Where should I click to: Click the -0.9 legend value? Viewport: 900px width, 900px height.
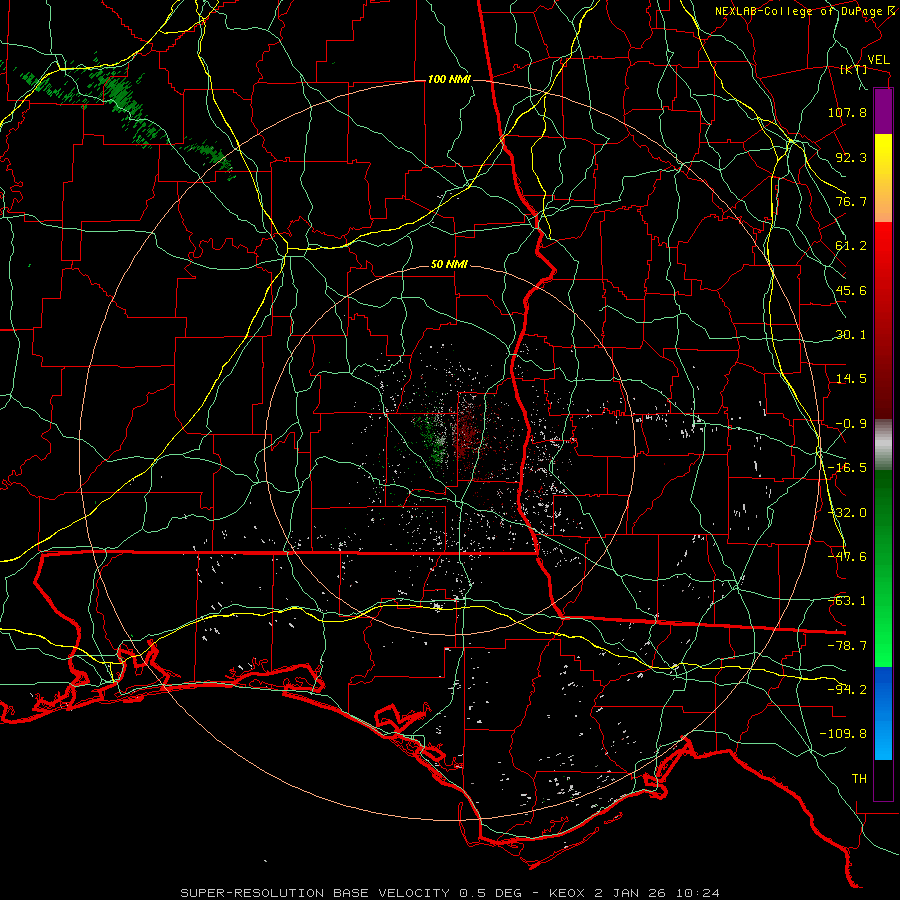(x=851, y=424)
